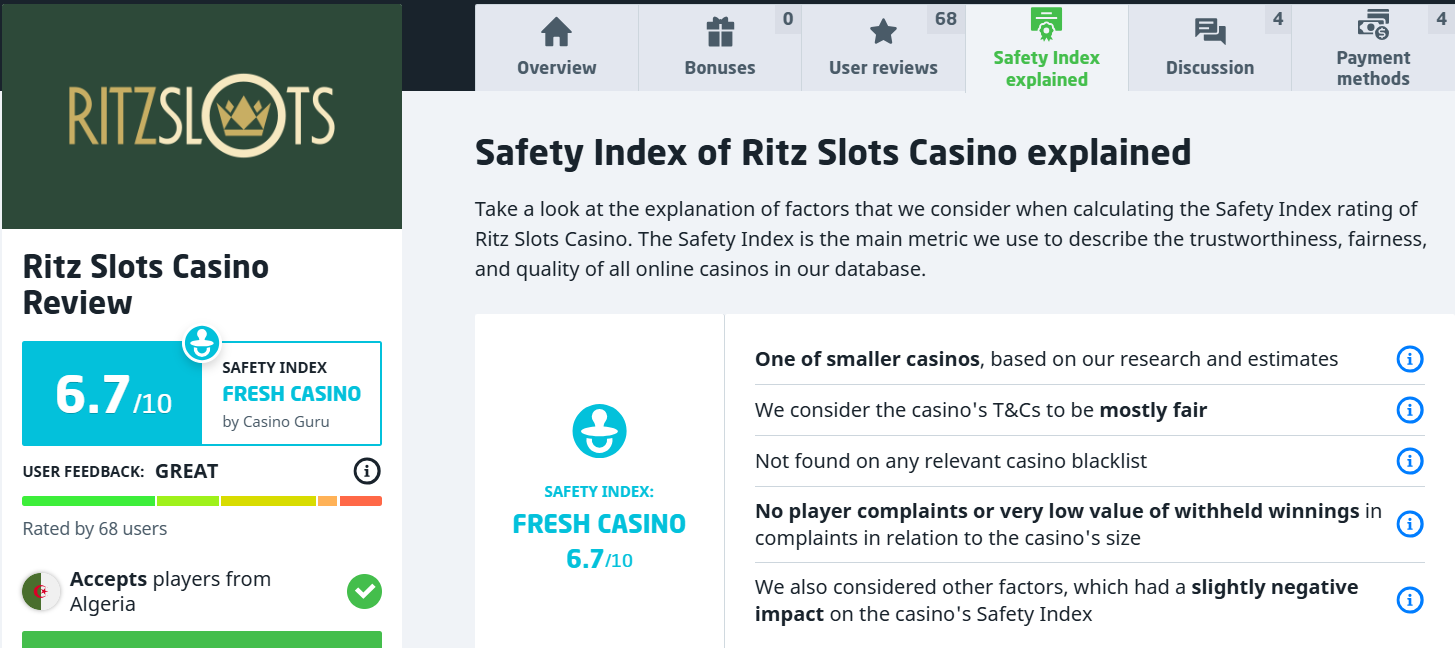
Task: Click the User reviews star icon
Action: tap(883, 32)
